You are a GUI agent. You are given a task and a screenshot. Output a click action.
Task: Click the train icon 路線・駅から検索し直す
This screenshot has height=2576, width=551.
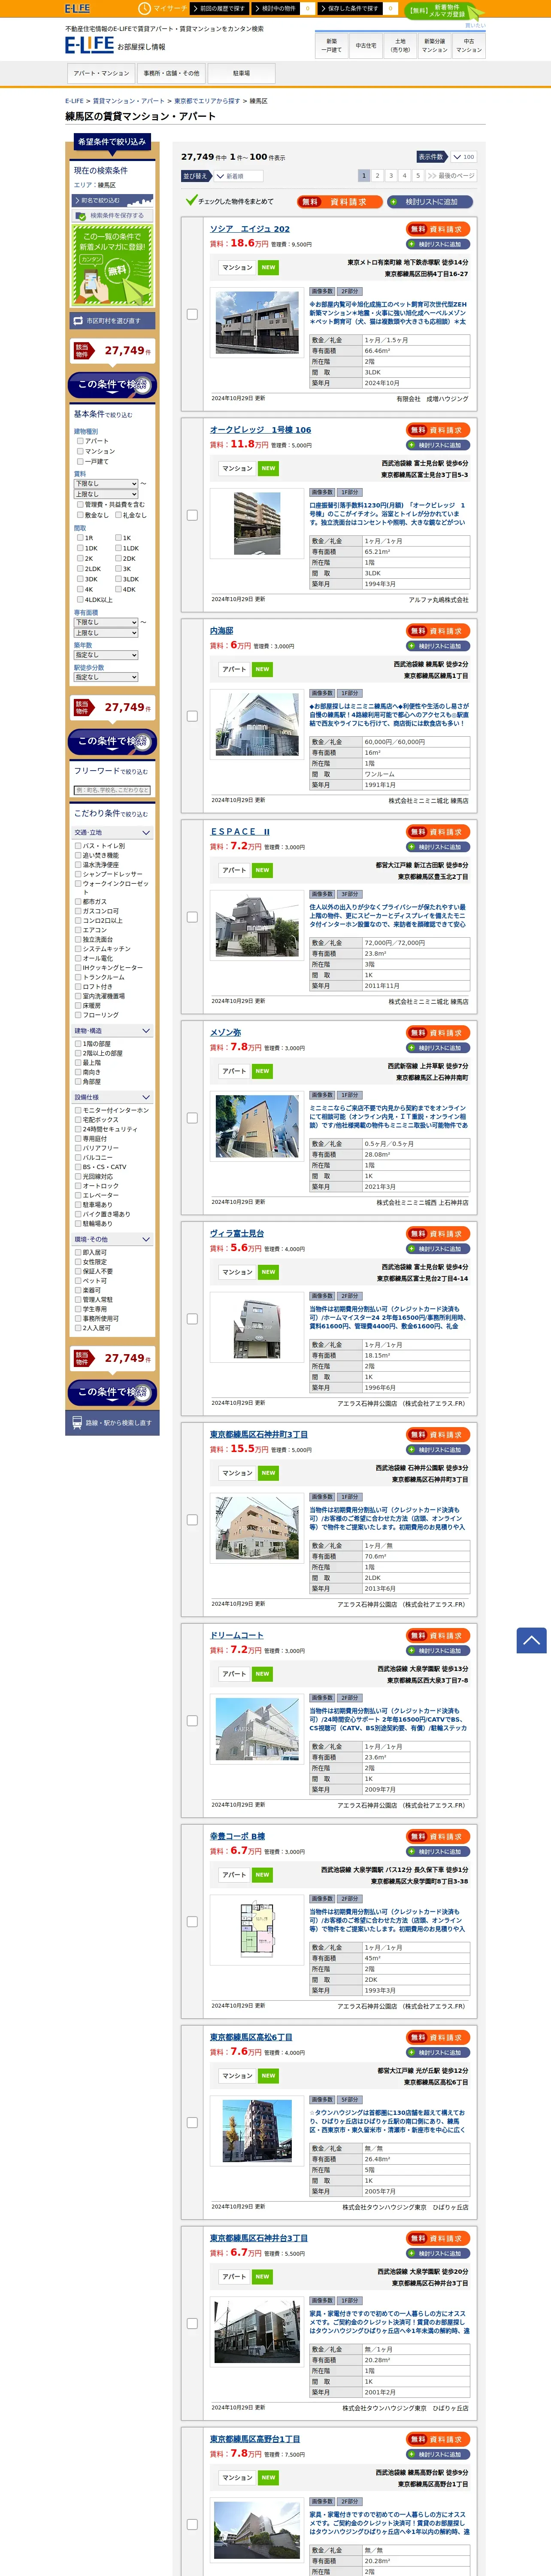(112, 1422)
